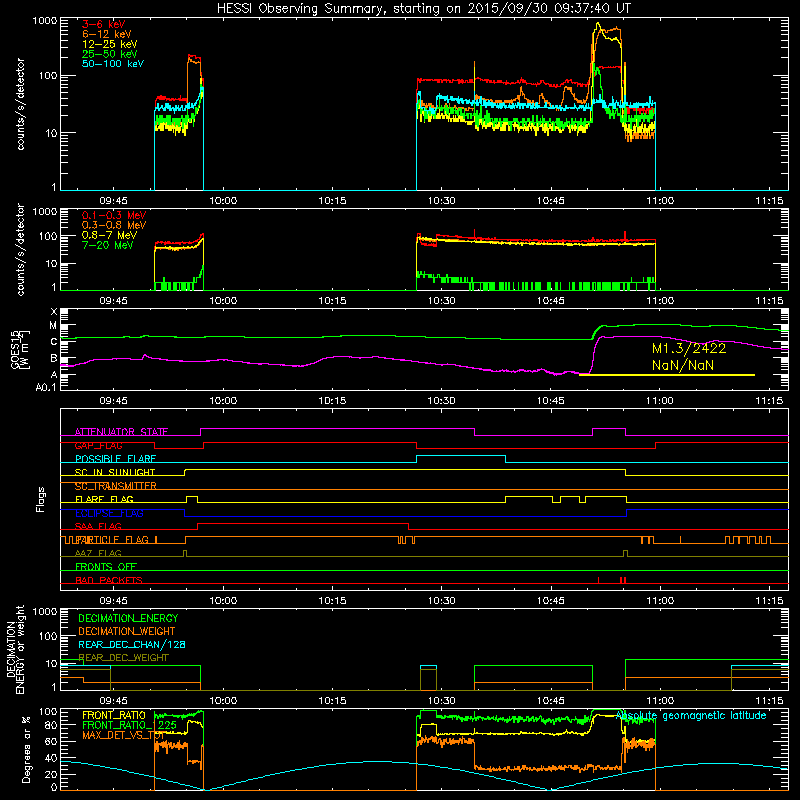800x800 pixels.
Task: Select the REAR_DEC_WEIGHT legend label
Action: [123, 658]
